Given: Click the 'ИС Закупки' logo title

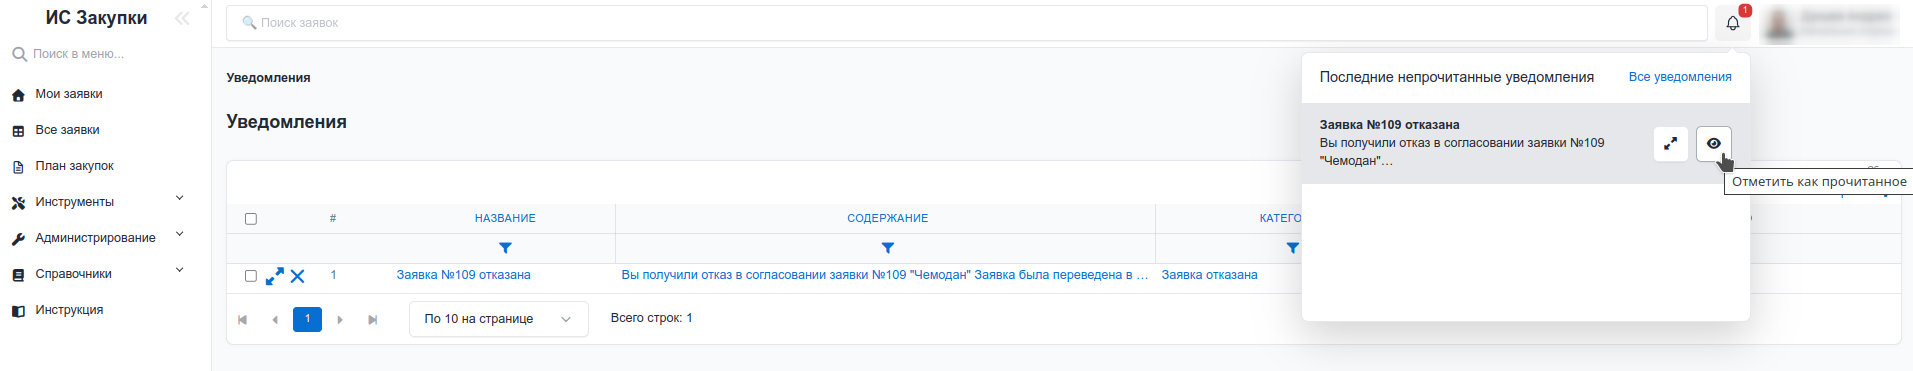Looking at the screenshot, I should [x=96, y=18].
